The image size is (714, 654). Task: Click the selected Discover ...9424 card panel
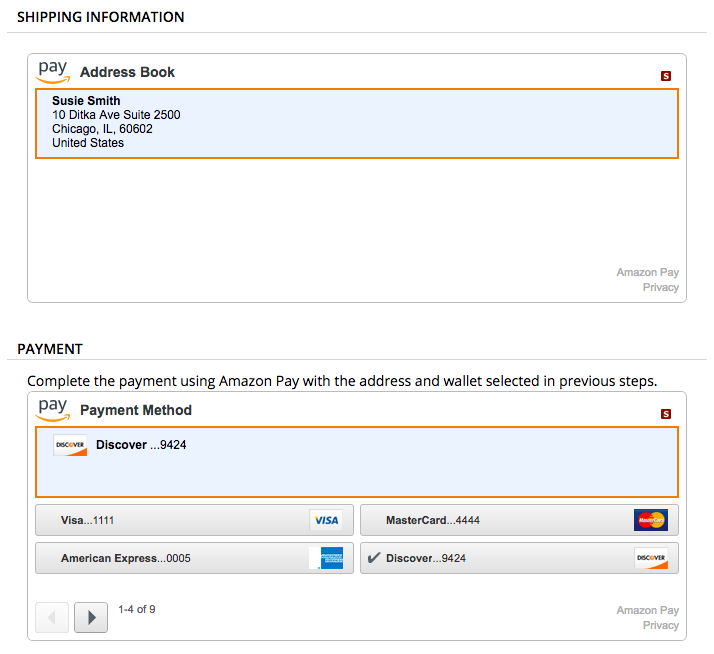tap(357, 462)
